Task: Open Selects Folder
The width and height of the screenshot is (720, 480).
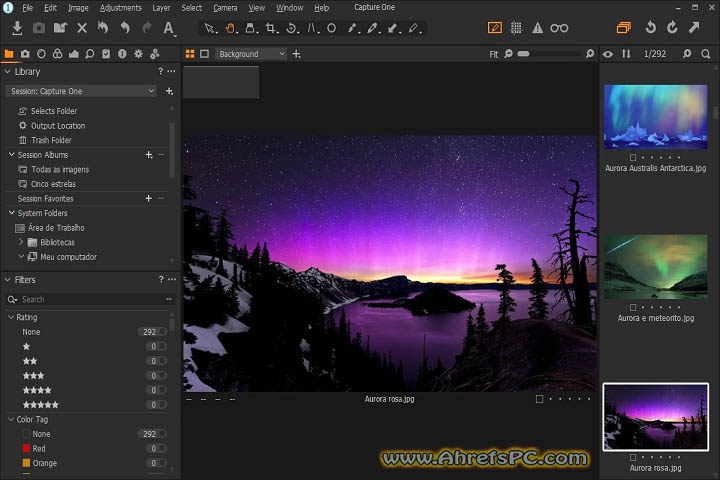Action: pos(54,111)
